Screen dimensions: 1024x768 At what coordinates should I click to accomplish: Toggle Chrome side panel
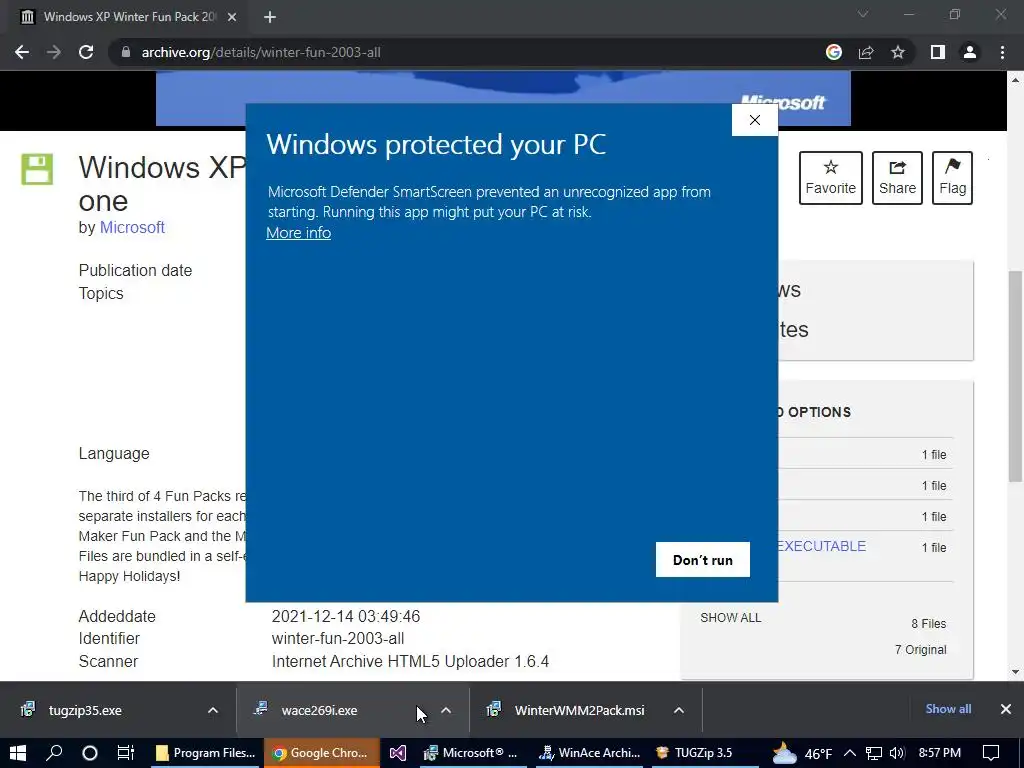pos(938,52)
